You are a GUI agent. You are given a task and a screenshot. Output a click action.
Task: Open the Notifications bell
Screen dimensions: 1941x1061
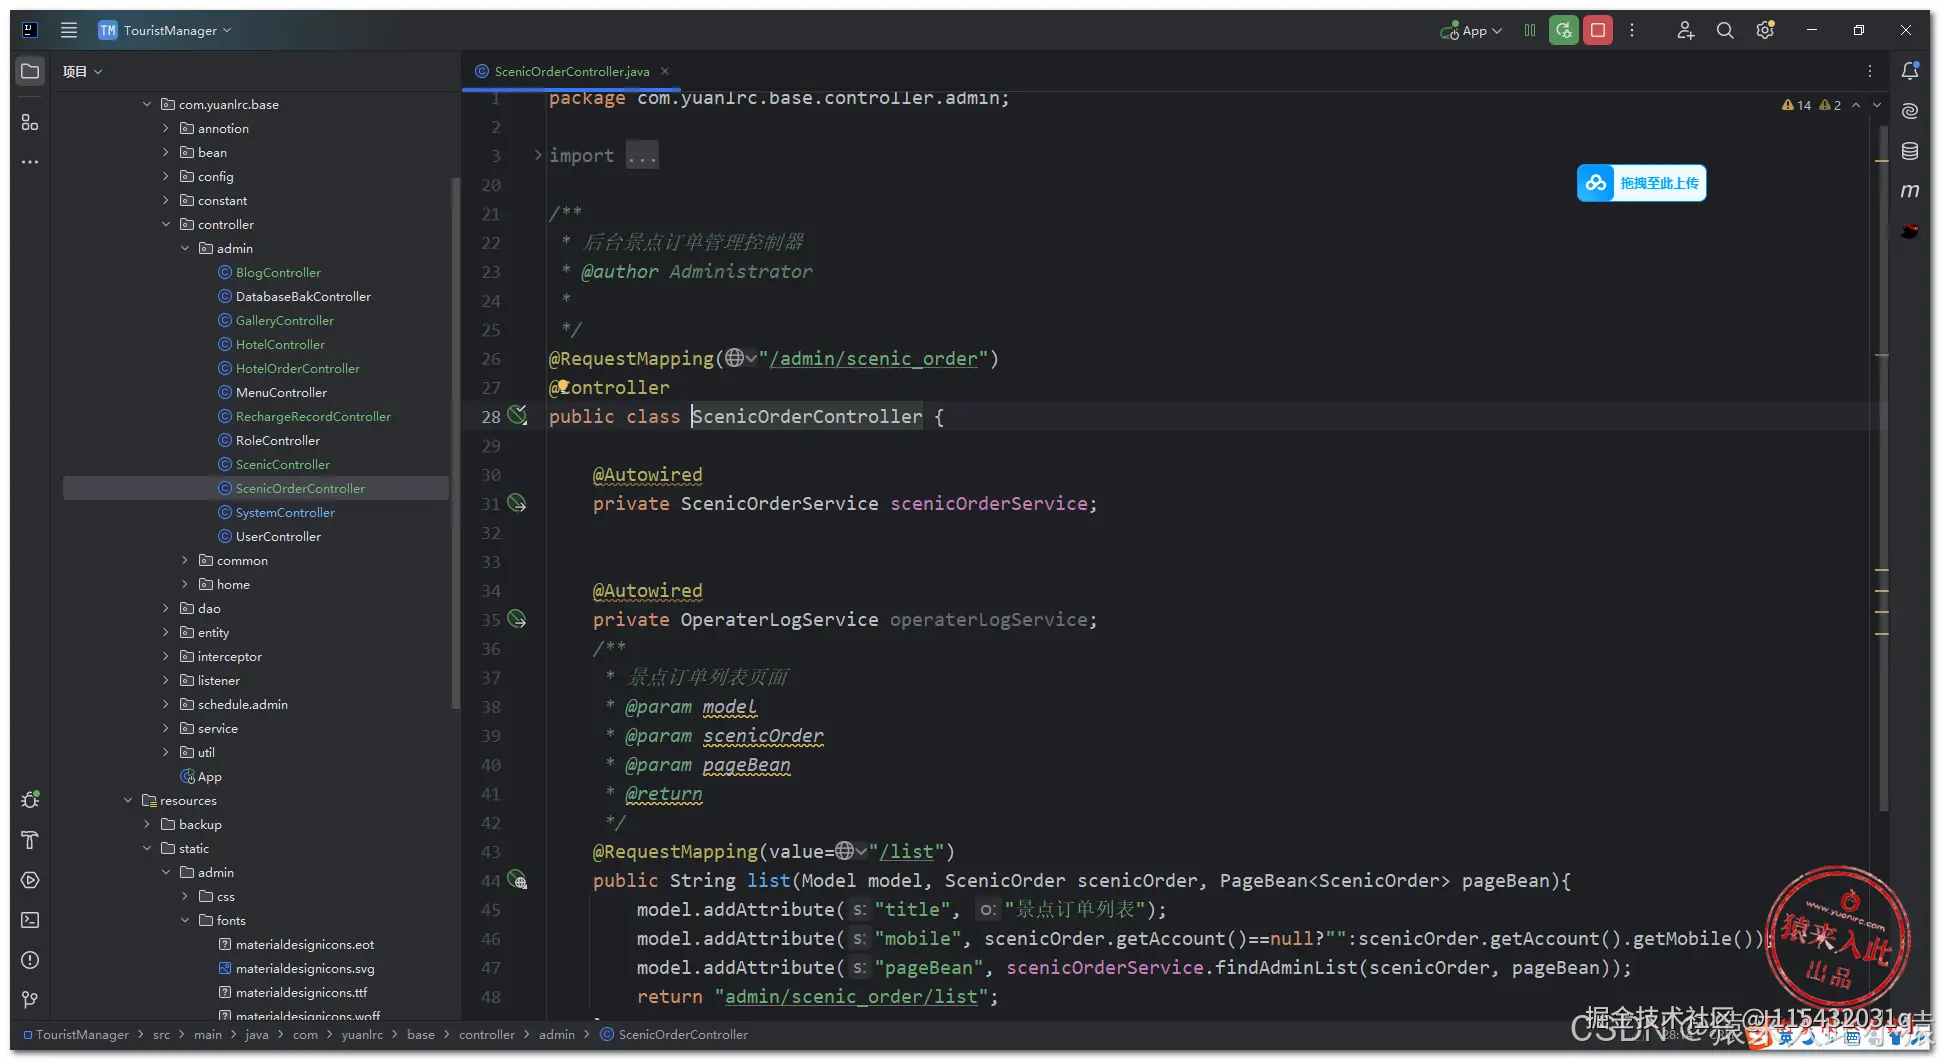[1910, 71]
